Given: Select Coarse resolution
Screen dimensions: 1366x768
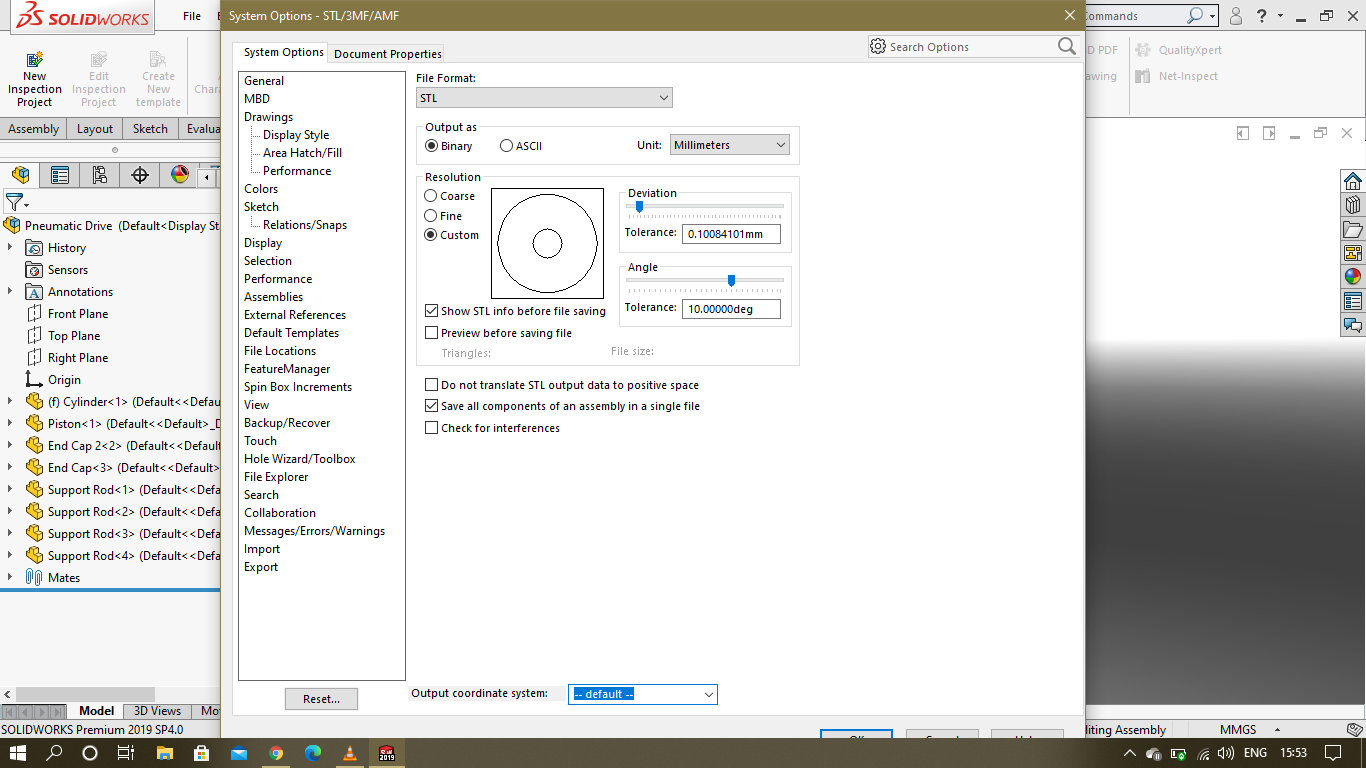Looking at the screenshot, I should pos(431,196).
